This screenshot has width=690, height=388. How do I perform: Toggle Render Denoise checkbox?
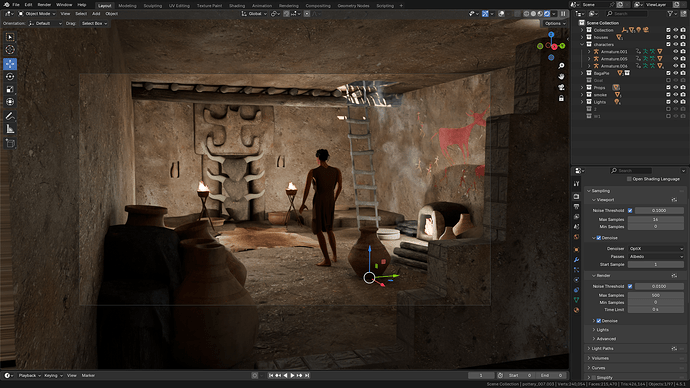[598, 321]
